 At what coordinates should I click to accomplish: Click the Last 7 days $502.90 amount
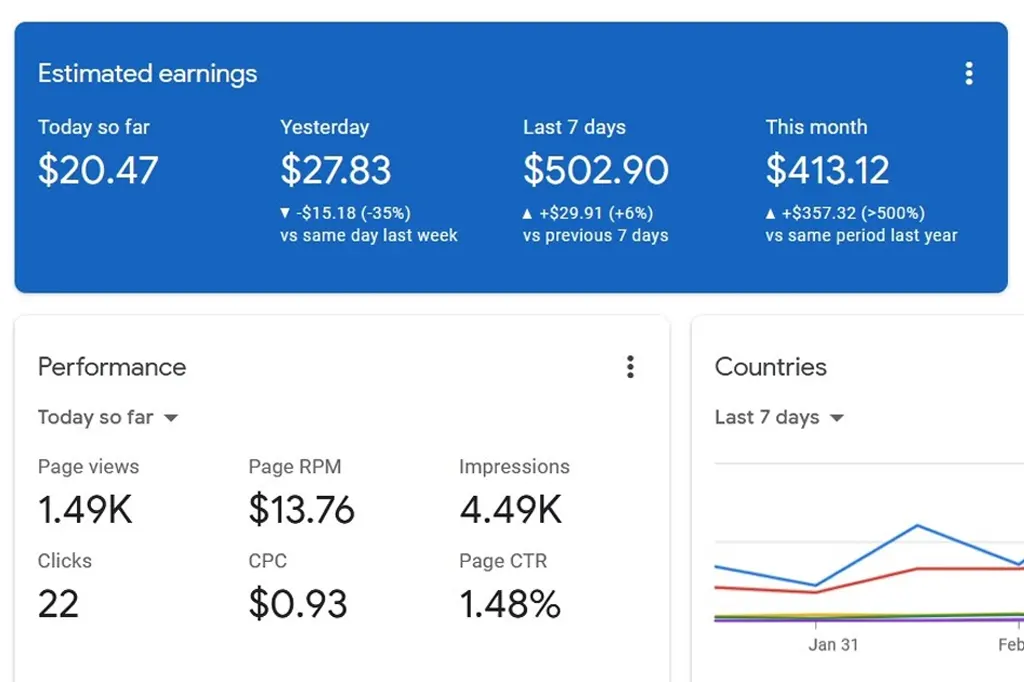pos(595,170)
